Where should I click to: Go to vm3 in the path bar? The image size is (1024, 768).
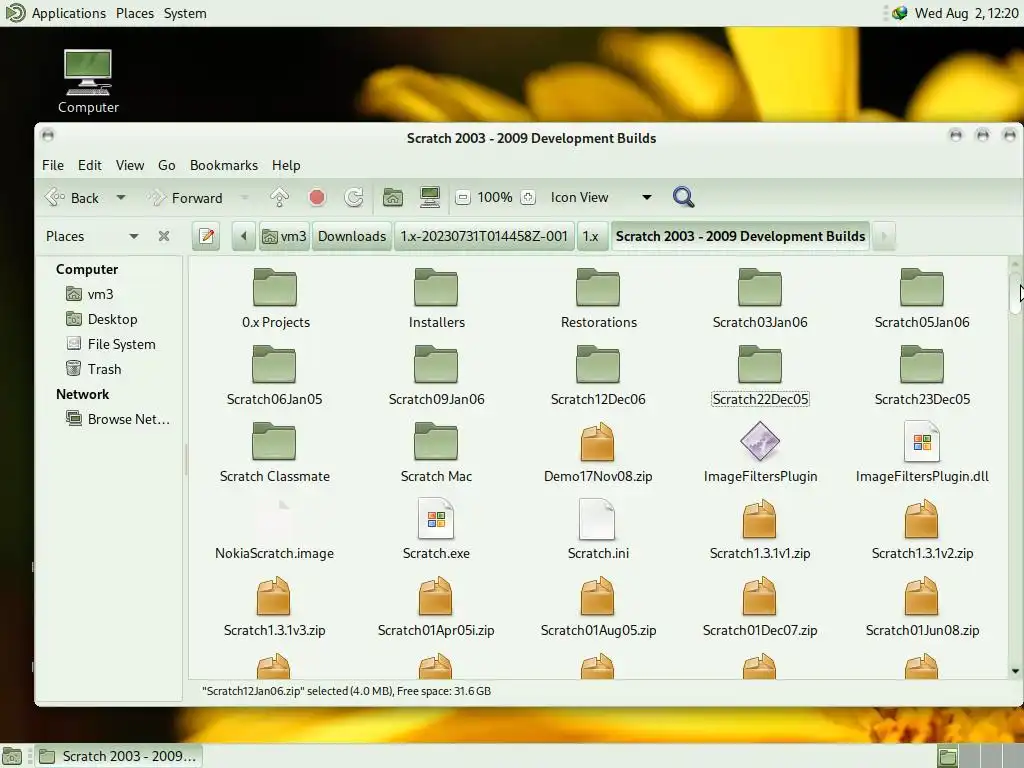pos(284,236)
